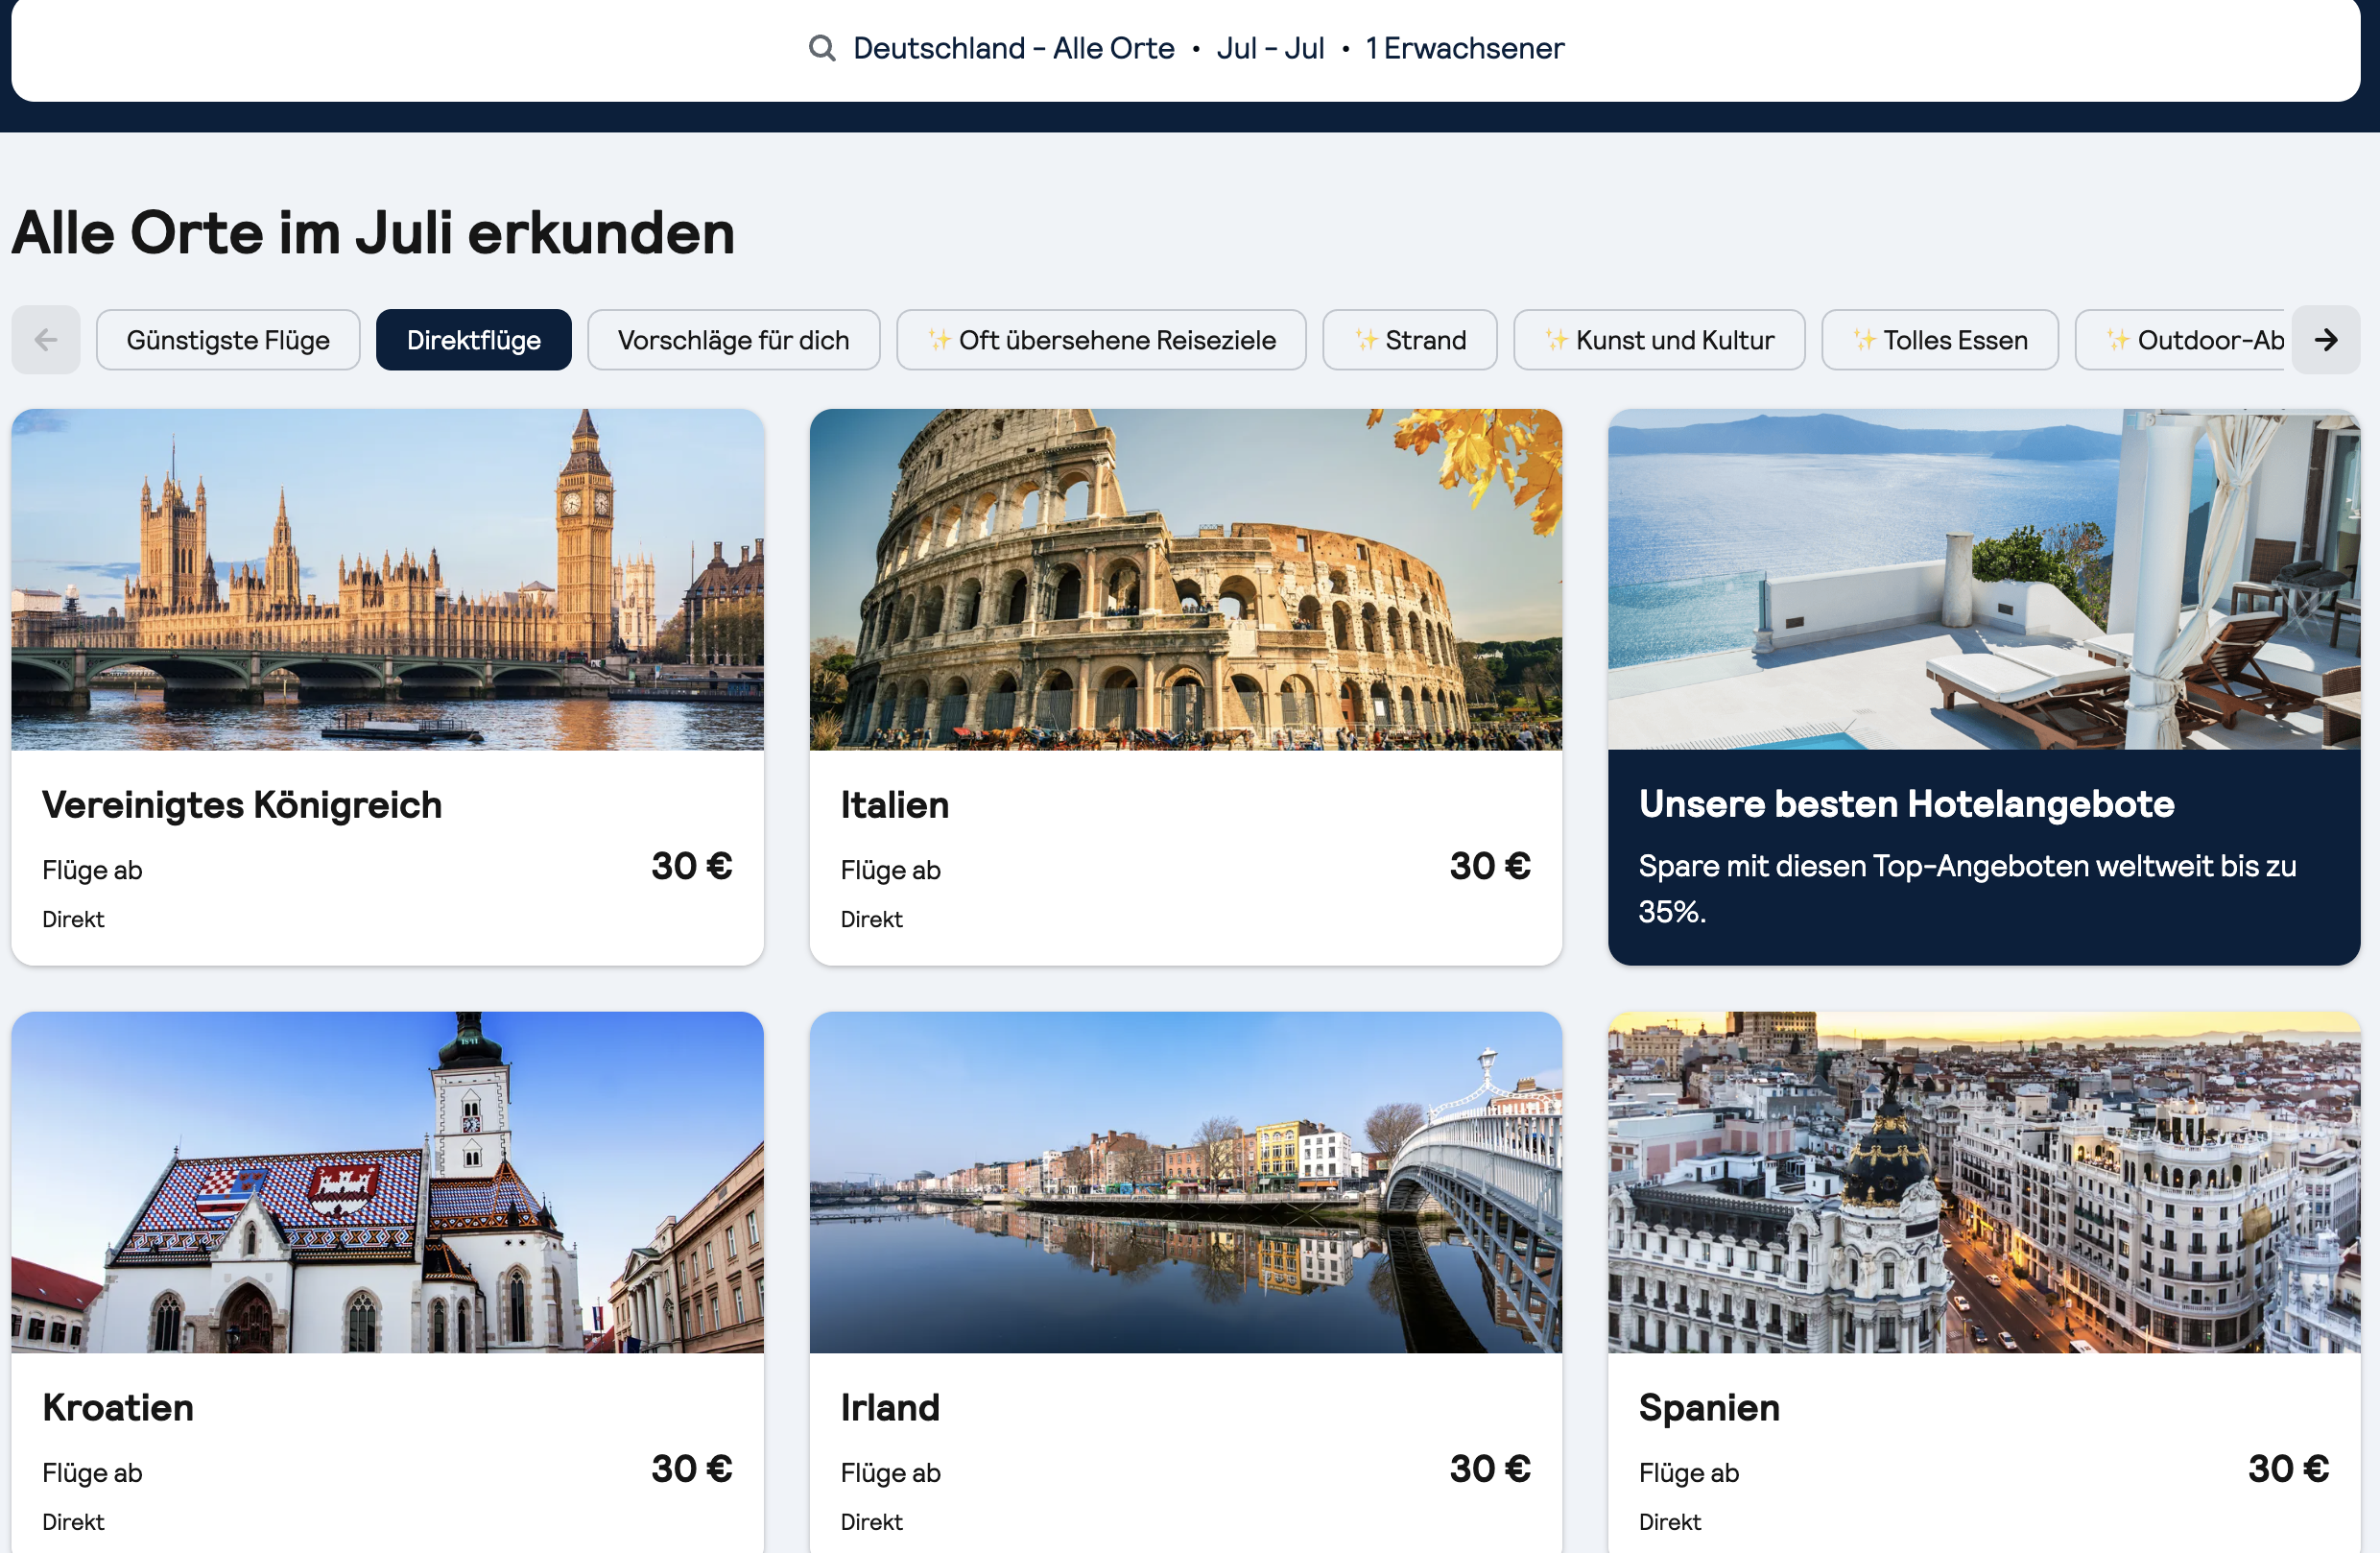This screenshot has height=1553, width=2380.
Task: Click Unsere besten Hotelangebote heading
Action: [1907, 804]
